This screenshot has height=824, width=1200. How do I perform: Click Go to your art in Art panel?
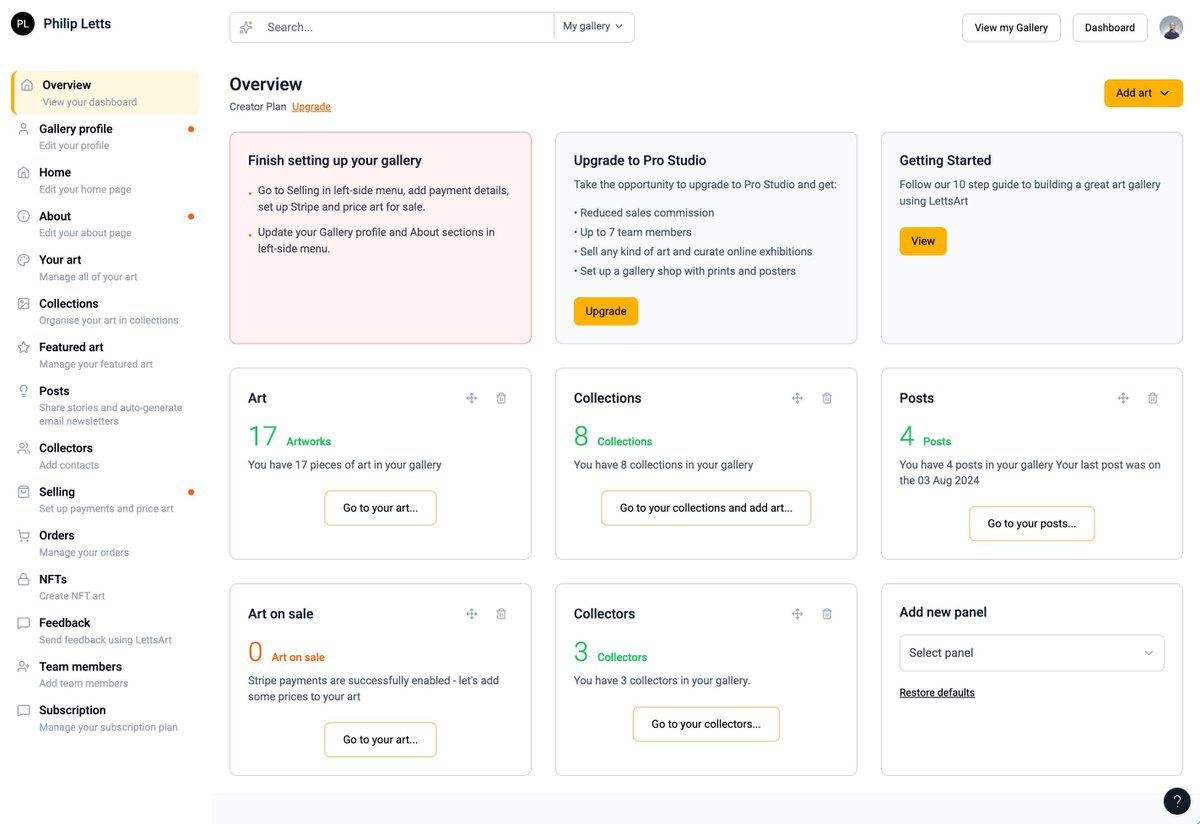tap(380, 508)
